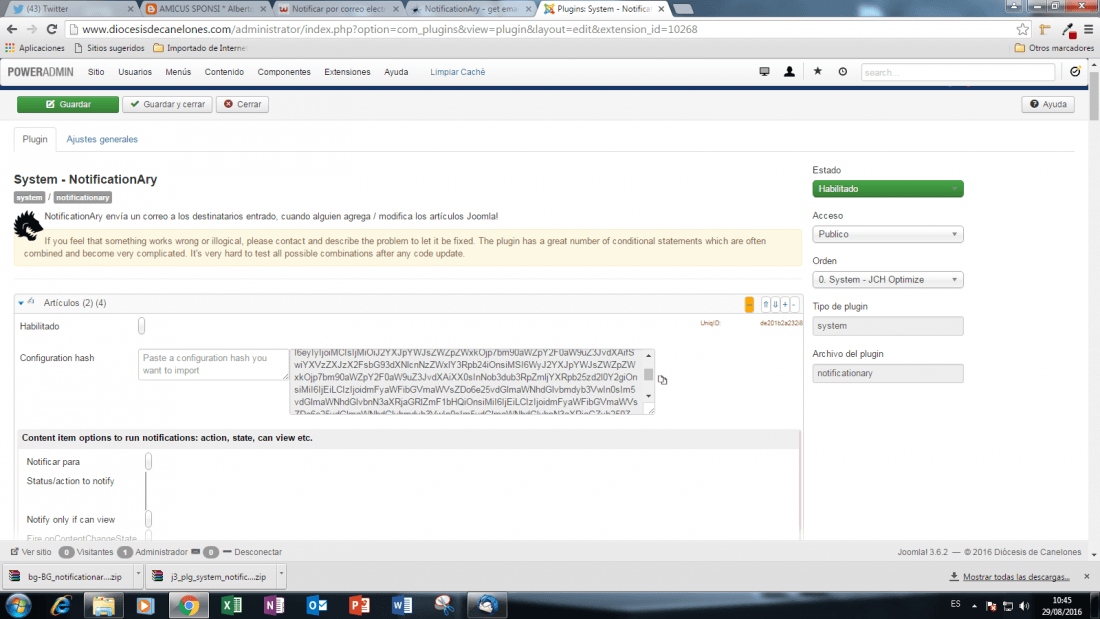Open the Orden System - JCH Optimize dropdown
The image size is (1100, 619).
(x=887, y=279)
